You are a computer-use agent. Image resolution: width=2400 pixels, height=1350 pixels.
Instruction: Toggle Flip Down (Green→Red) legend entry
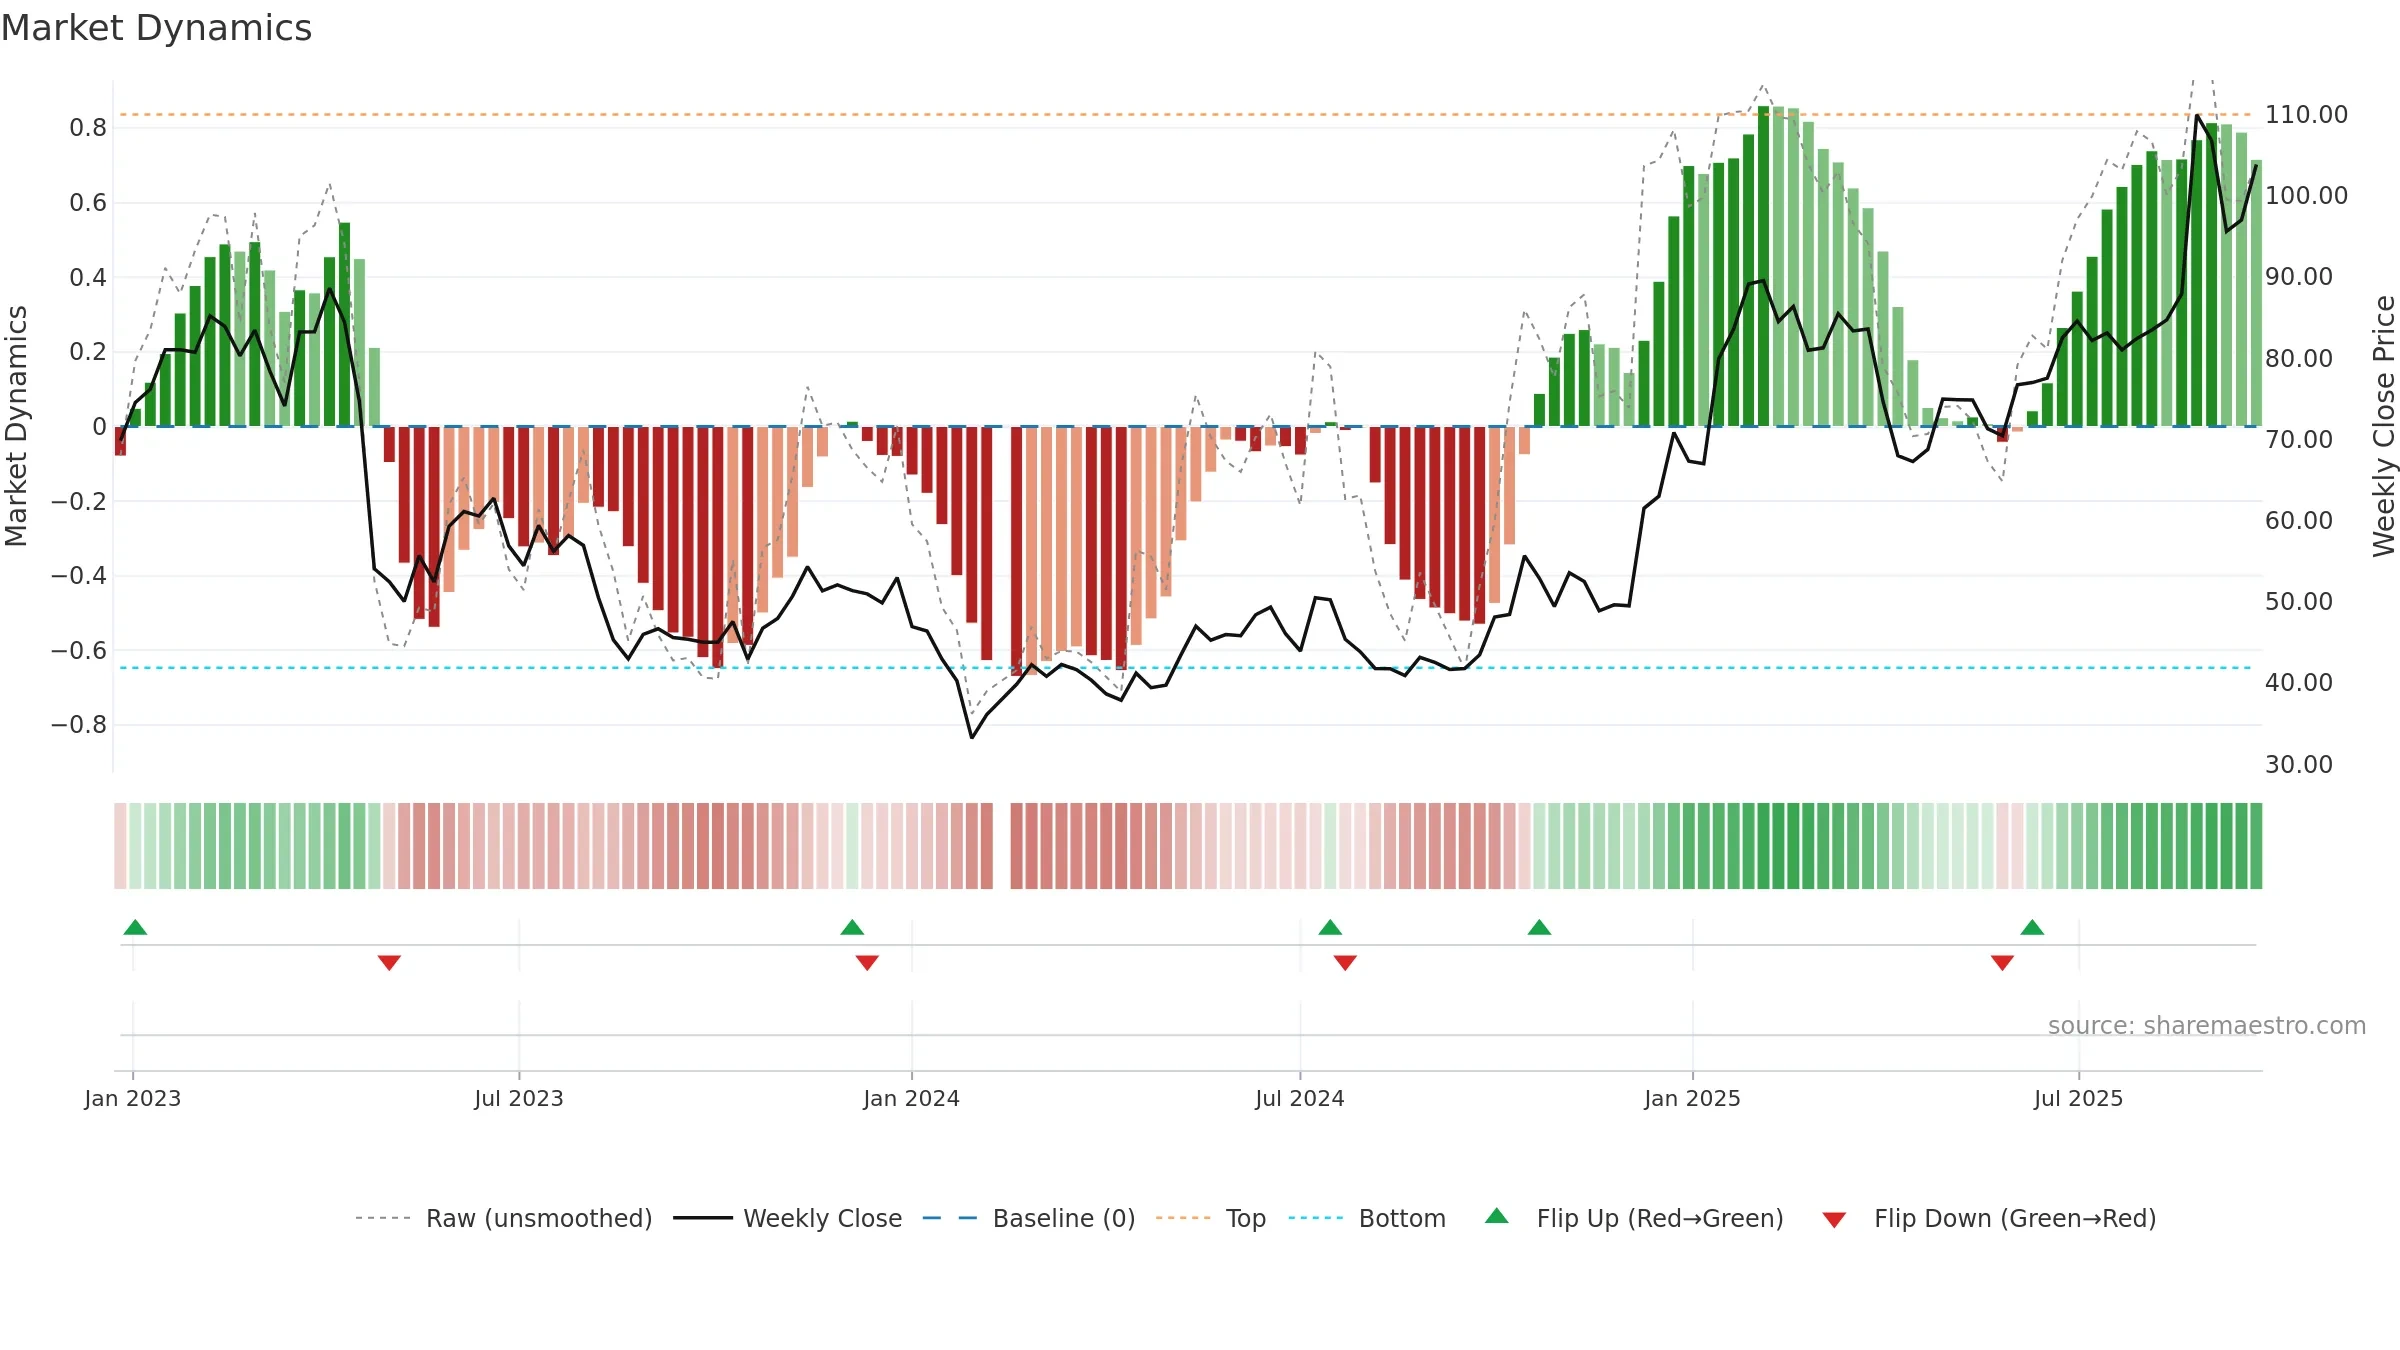pyautogui.click(x=1988, y=1218)
